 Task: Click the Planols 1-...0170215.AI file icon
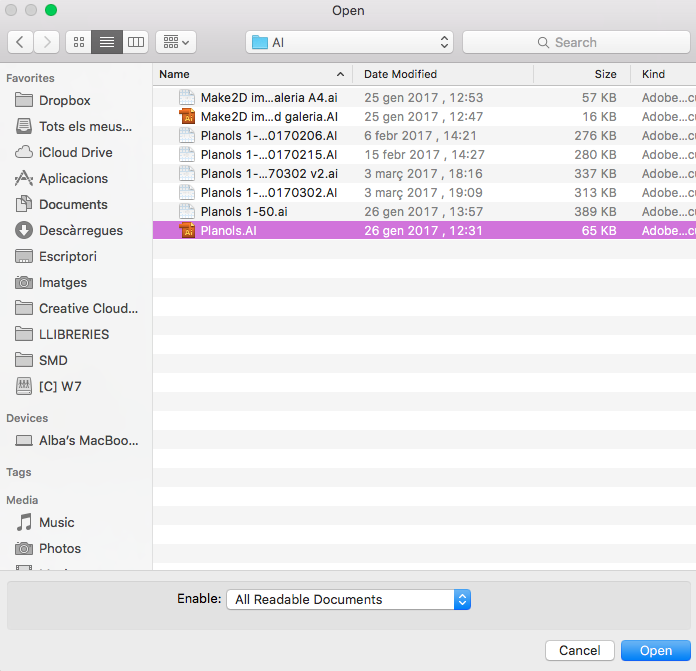(x=187, y=154)
